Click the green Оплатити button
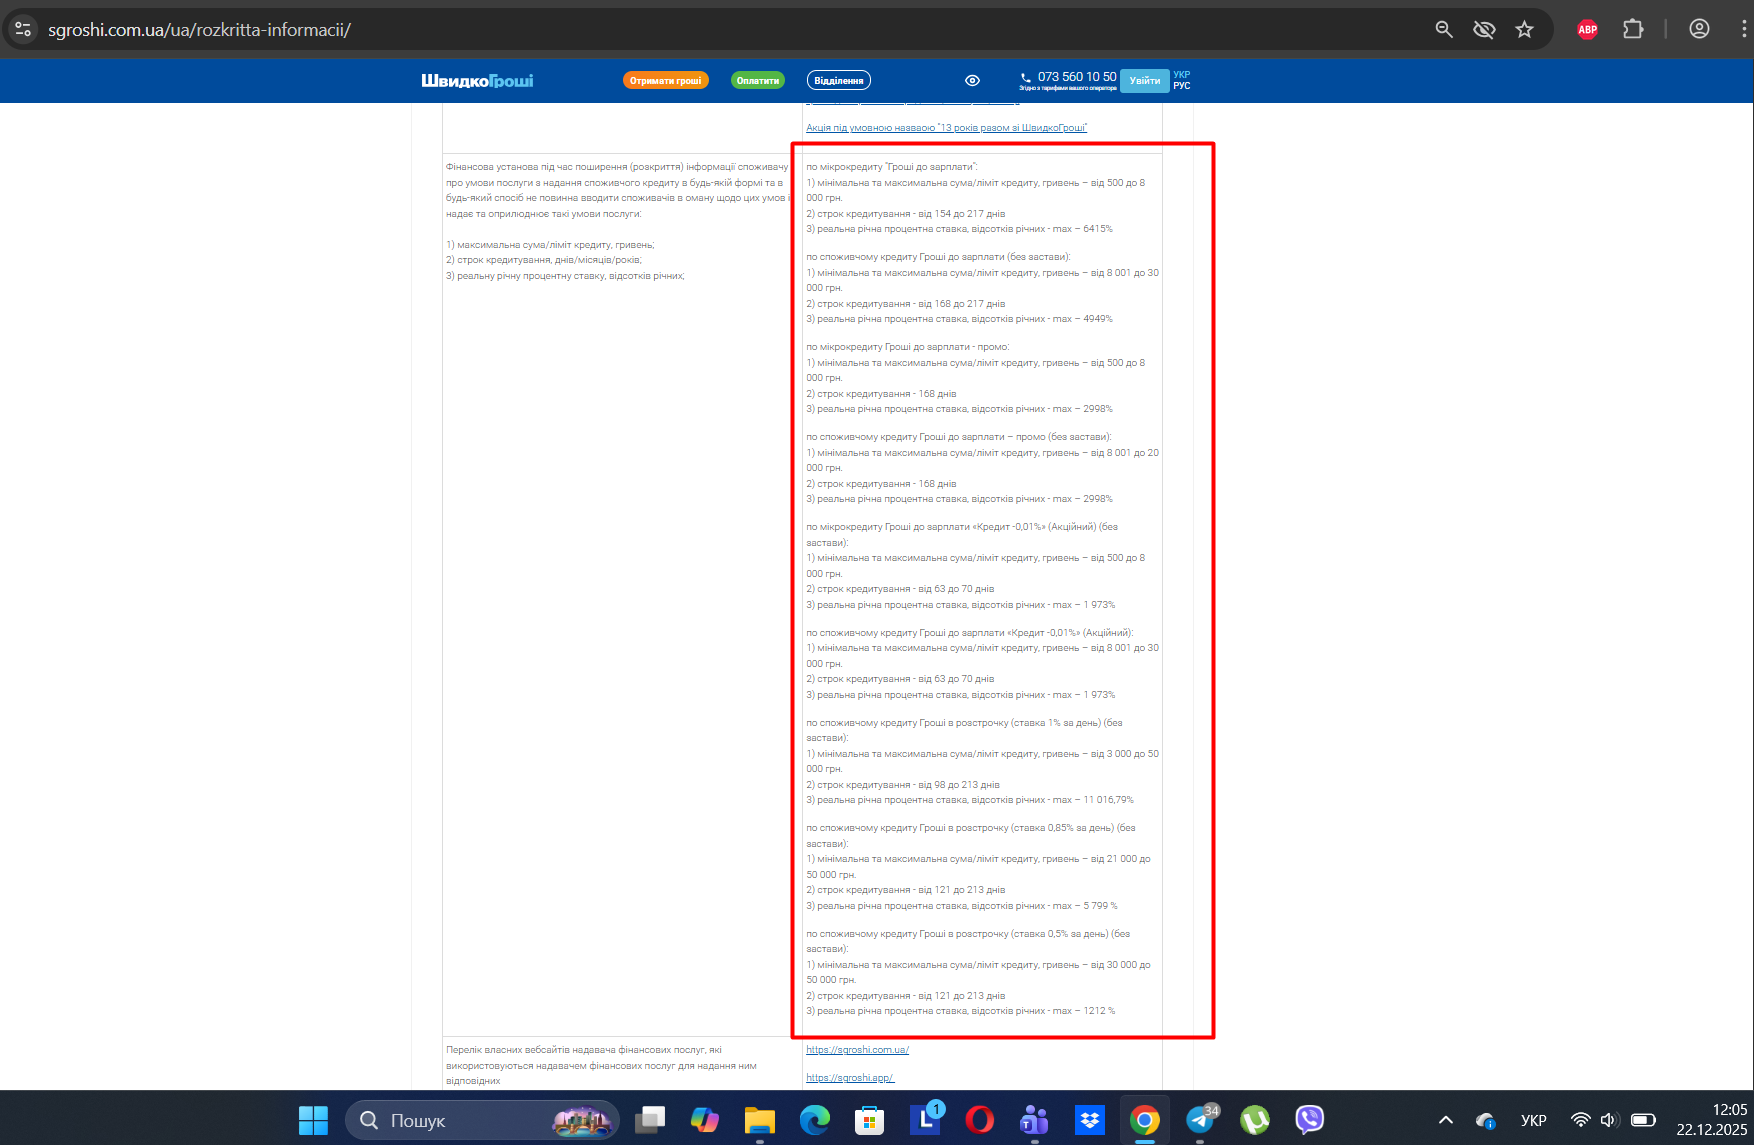Viewport: 1754px width, 1145px height. coord(758,80)
